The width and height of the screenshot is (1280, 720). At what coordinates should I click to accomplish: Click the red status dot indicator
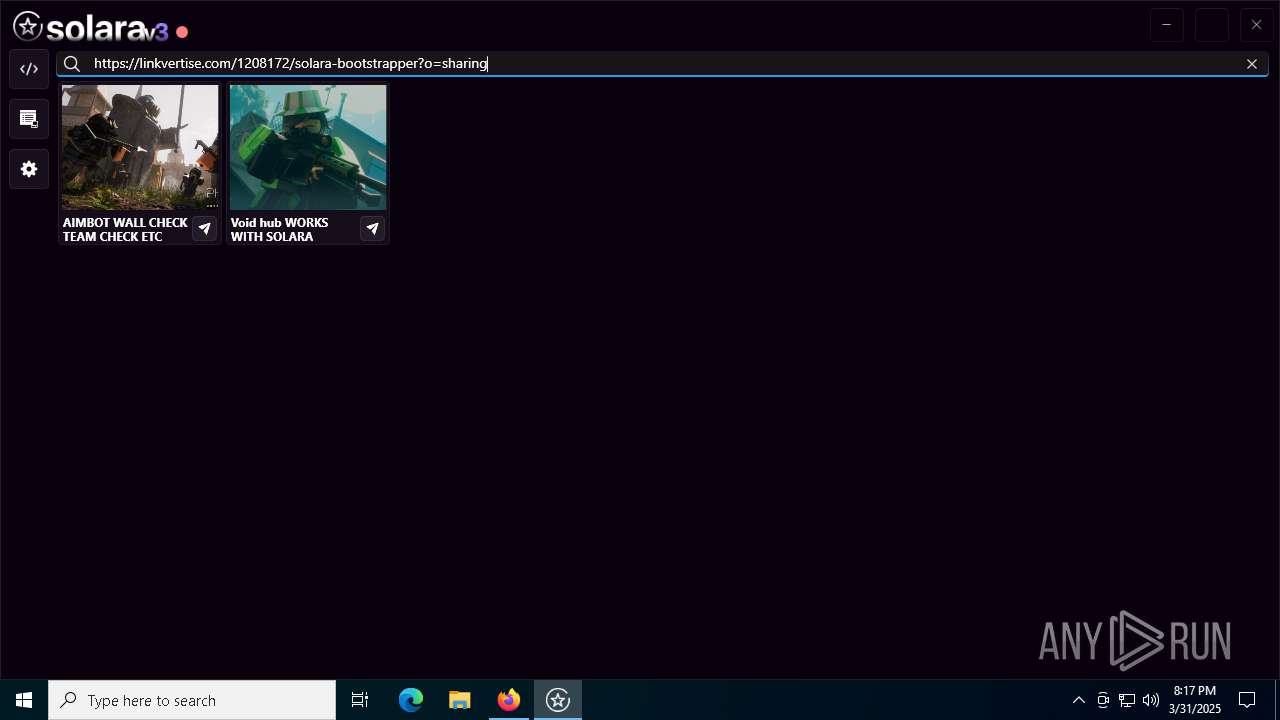pos(182,32)
